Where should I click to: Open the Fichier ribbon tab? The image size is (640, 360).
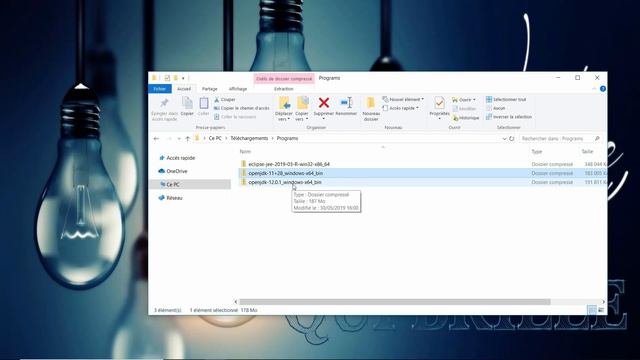160,89
